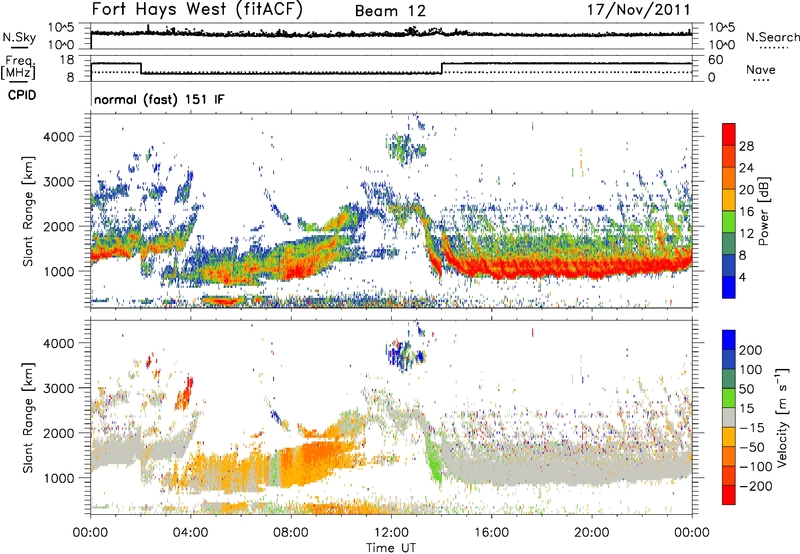Click the 'Time UT' axis label

point(391,548)
